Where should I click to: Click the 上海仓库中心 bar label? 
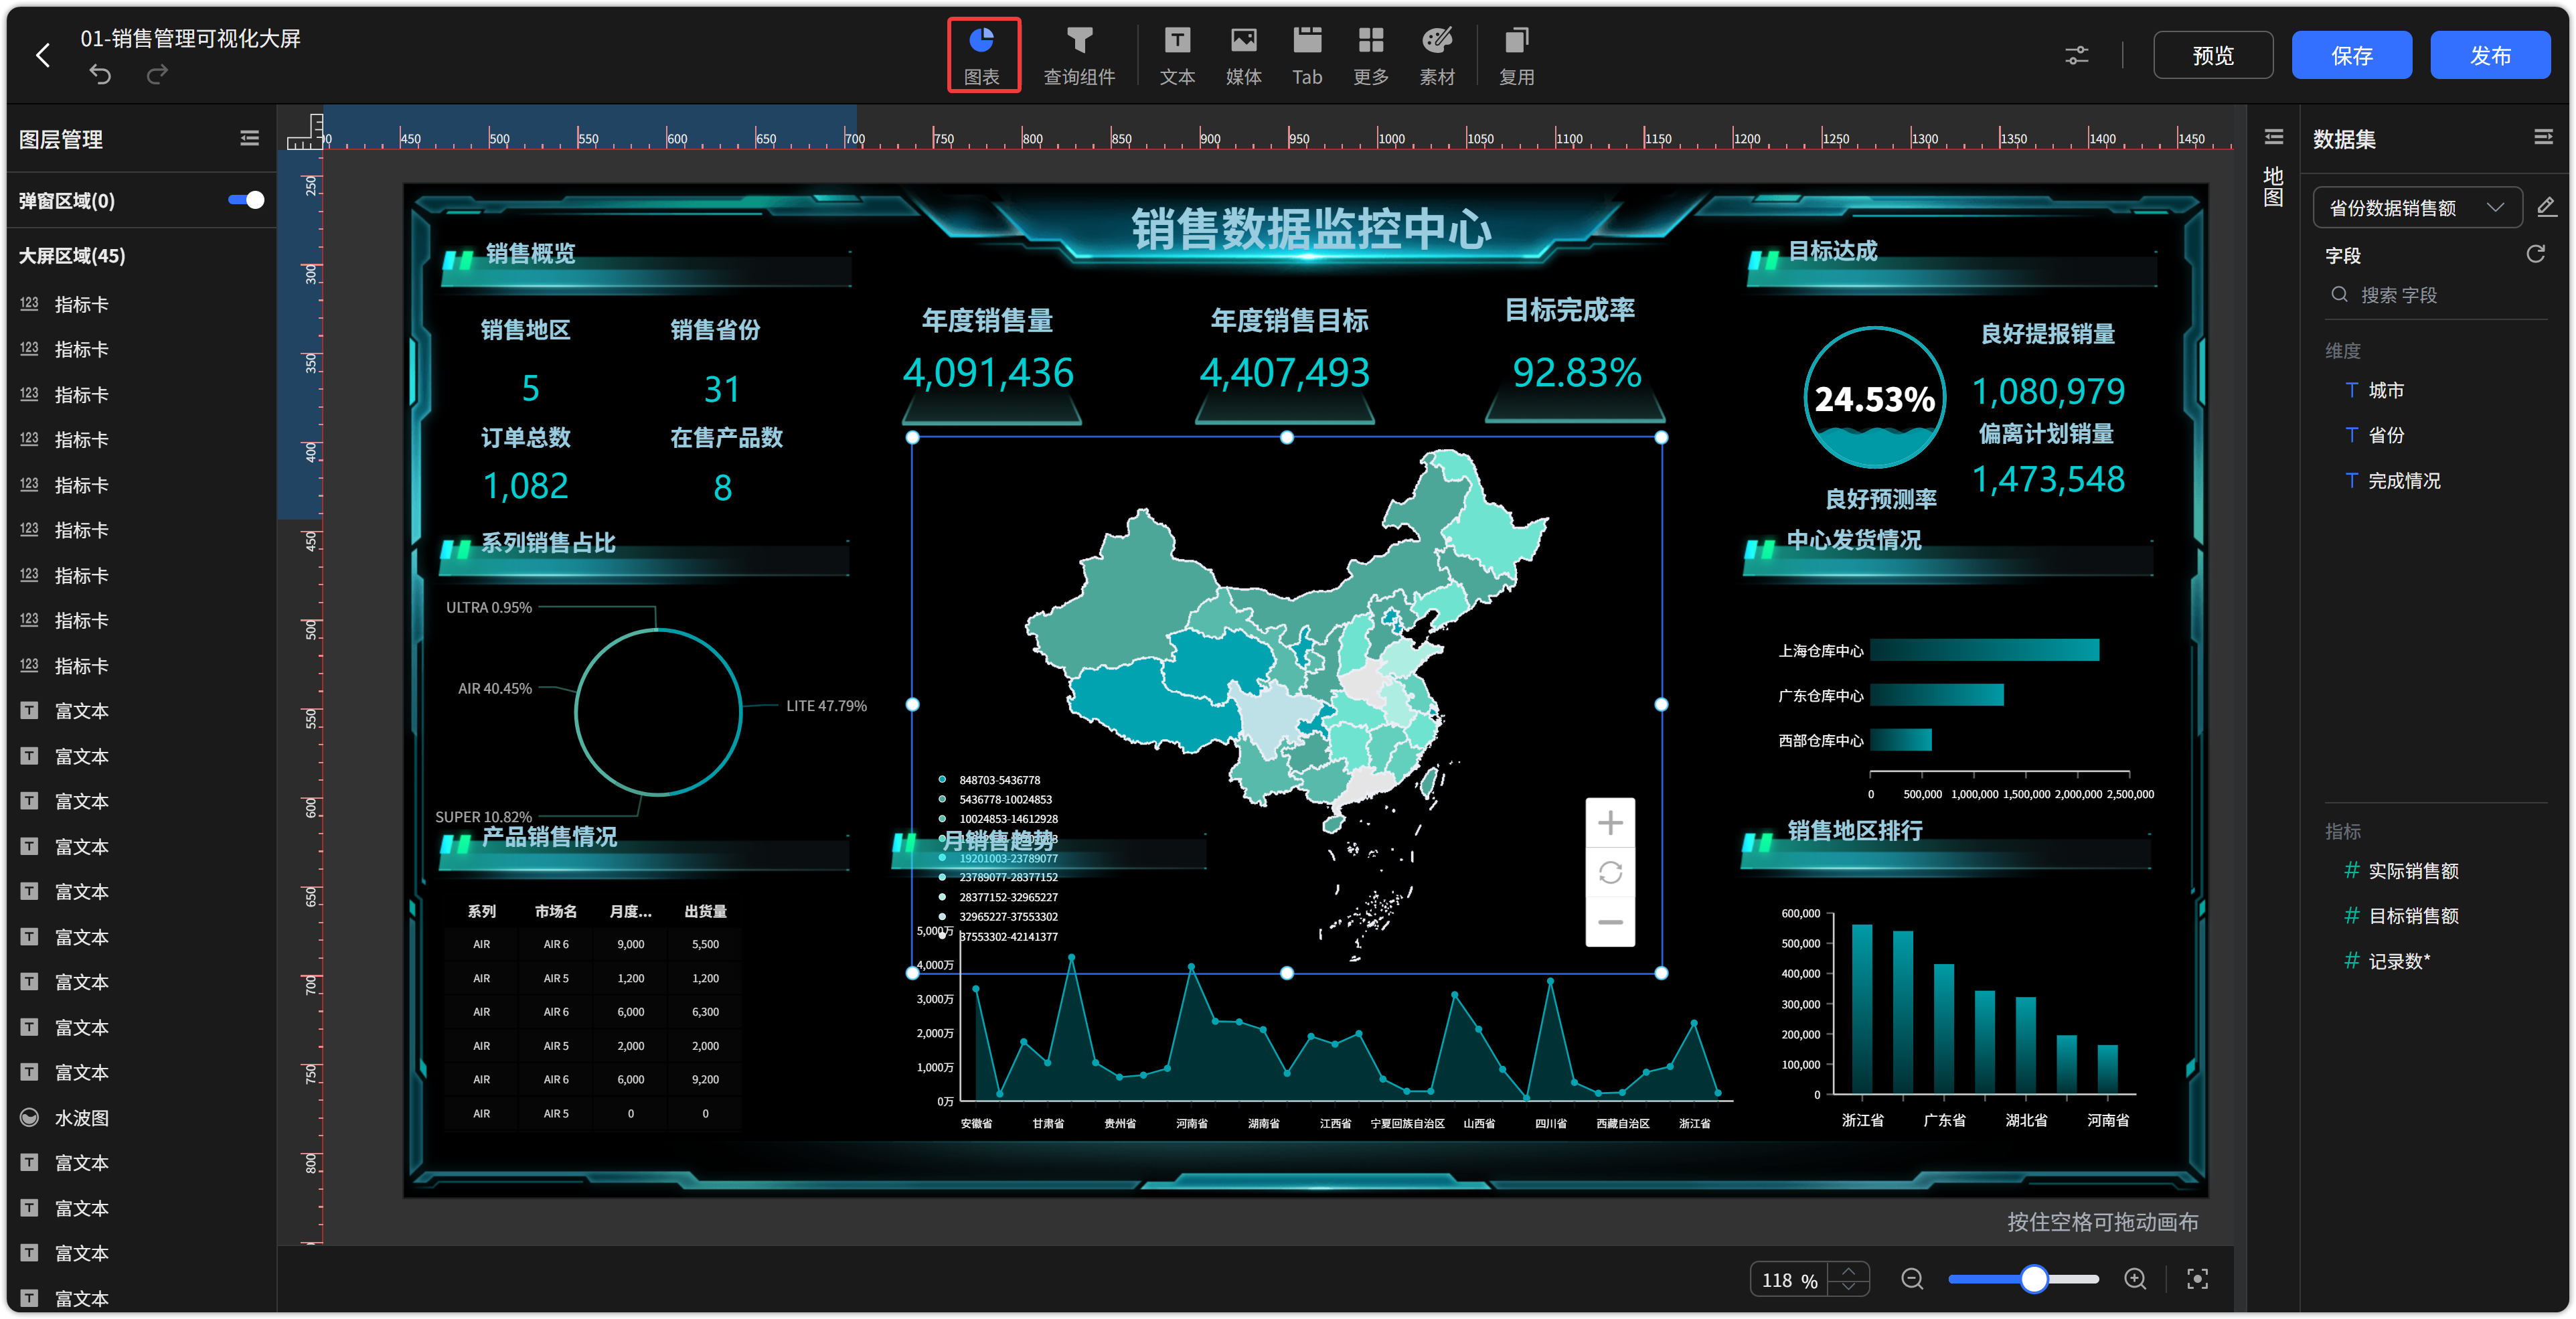point(1820,651)
